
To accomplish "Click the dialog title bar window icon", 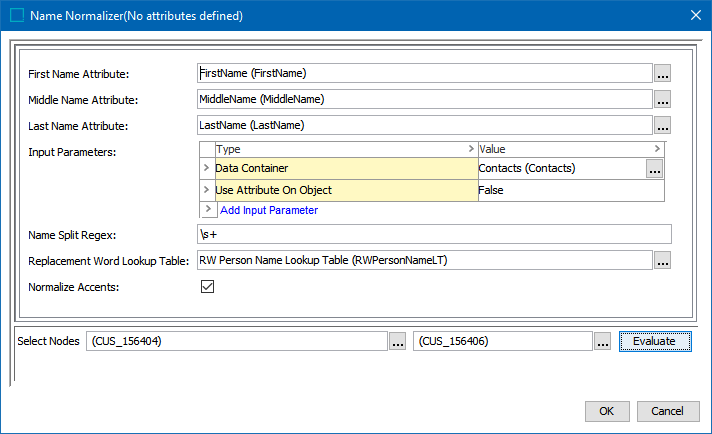I will click(16, 16).
